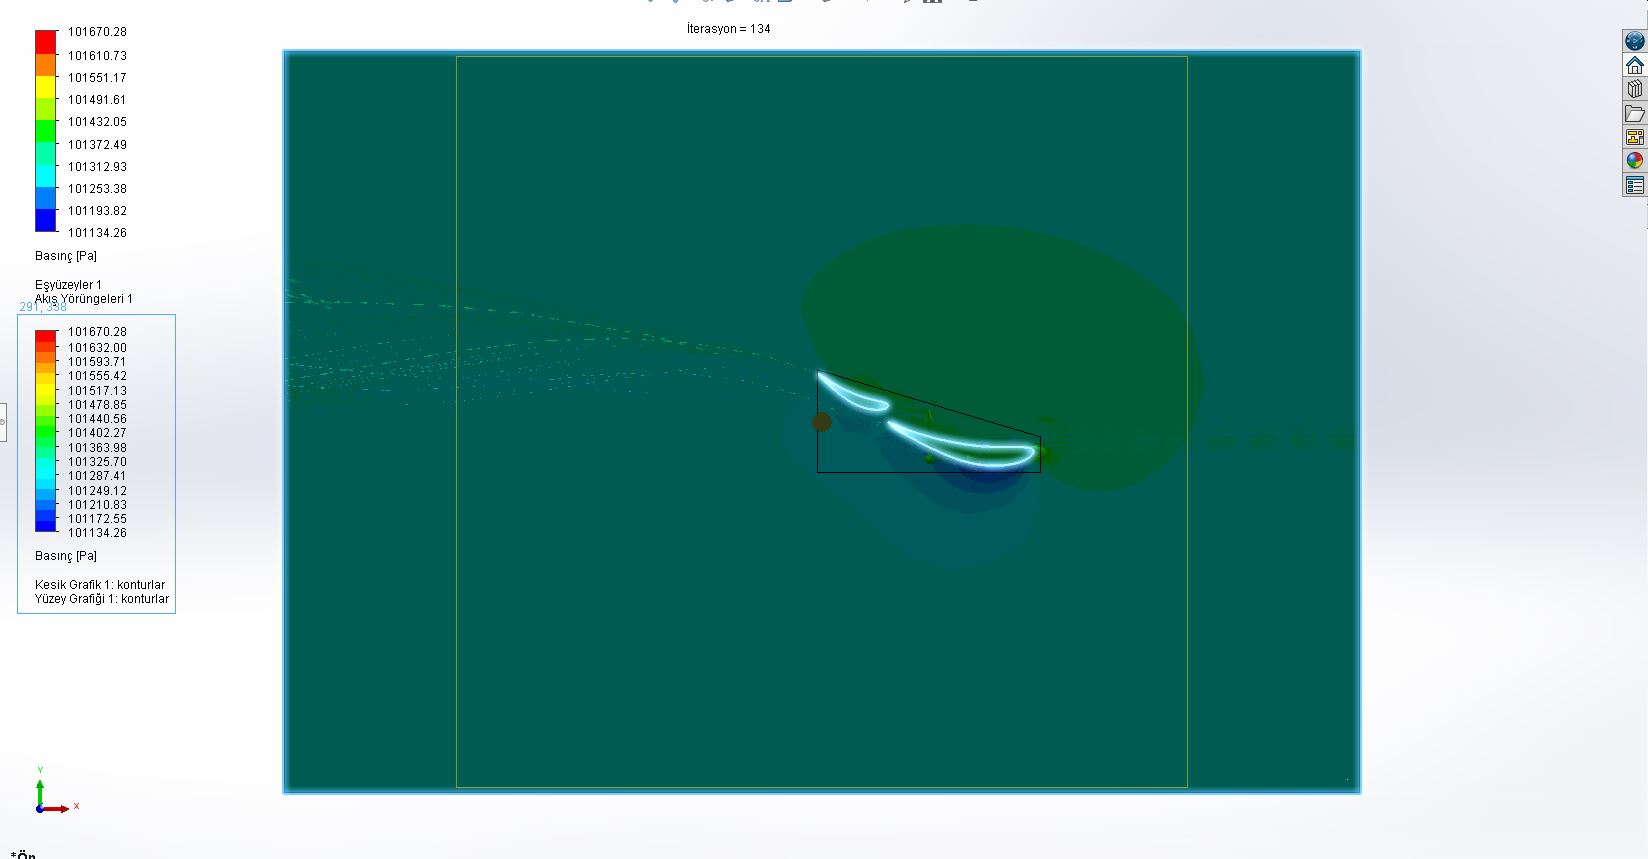Select top legend value 101432.05

[97, 122]
